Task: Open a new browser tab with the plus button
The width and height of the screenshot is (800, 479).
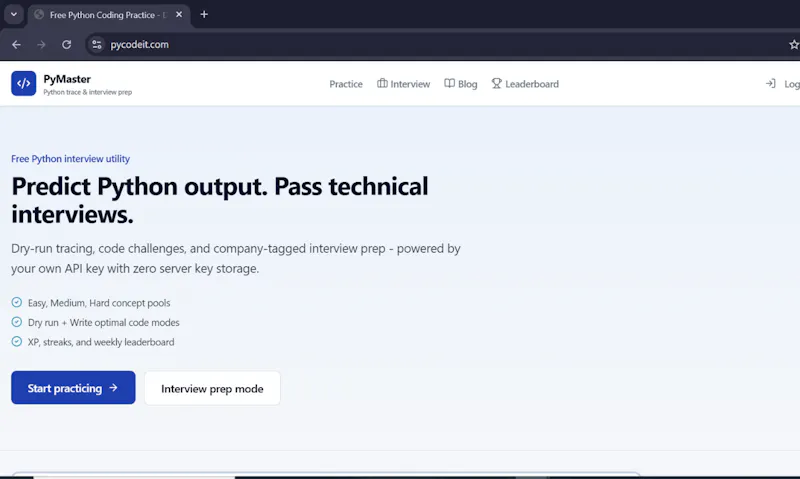Action: point(204,15)
